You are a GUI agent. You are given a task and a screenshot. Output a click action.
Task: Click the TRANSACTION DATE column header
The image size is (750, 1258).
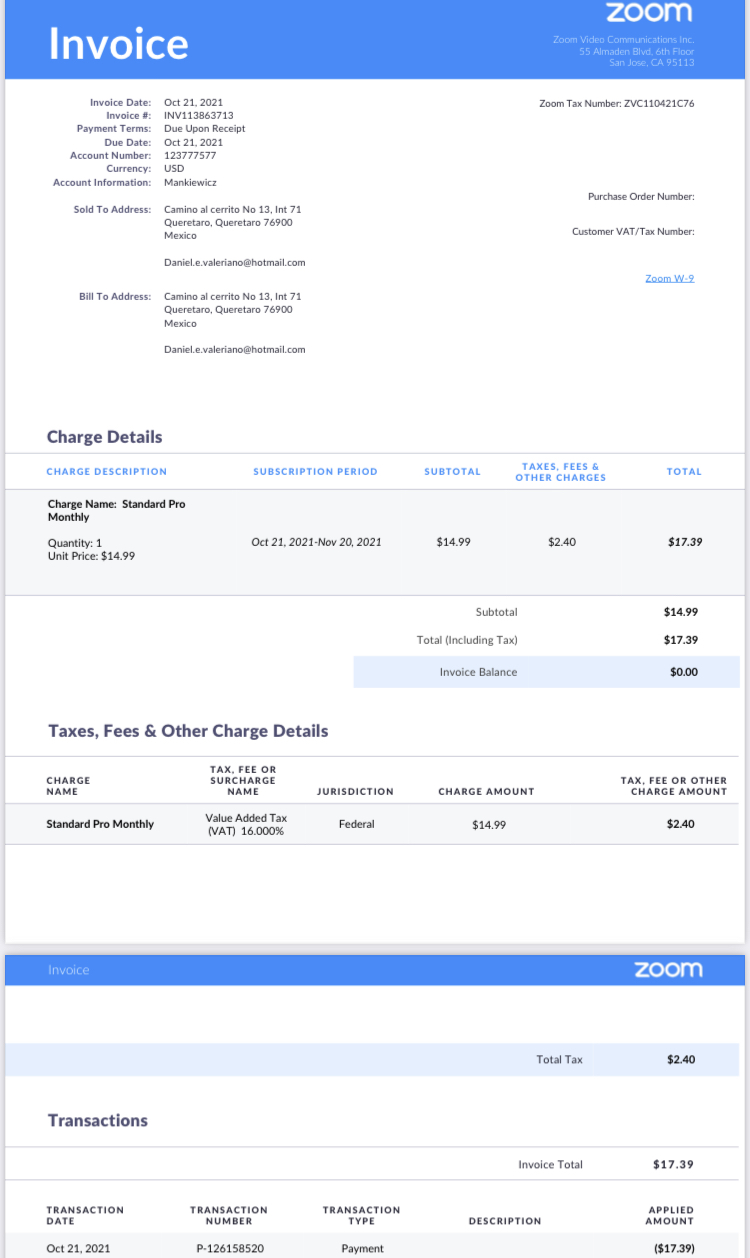[x=85, y=1215]
